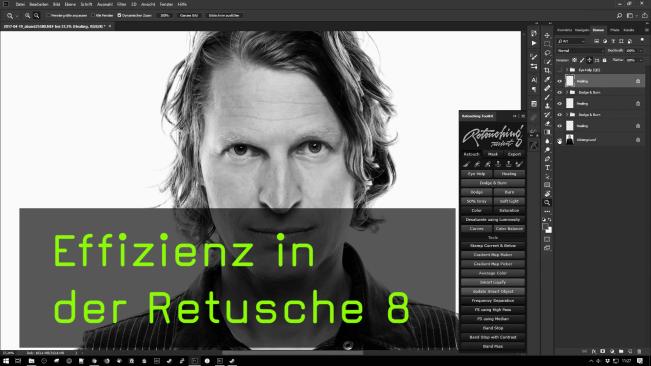Screen dimensions: 651x366
Task: Open the Datei menu
Action: (20, 4)
